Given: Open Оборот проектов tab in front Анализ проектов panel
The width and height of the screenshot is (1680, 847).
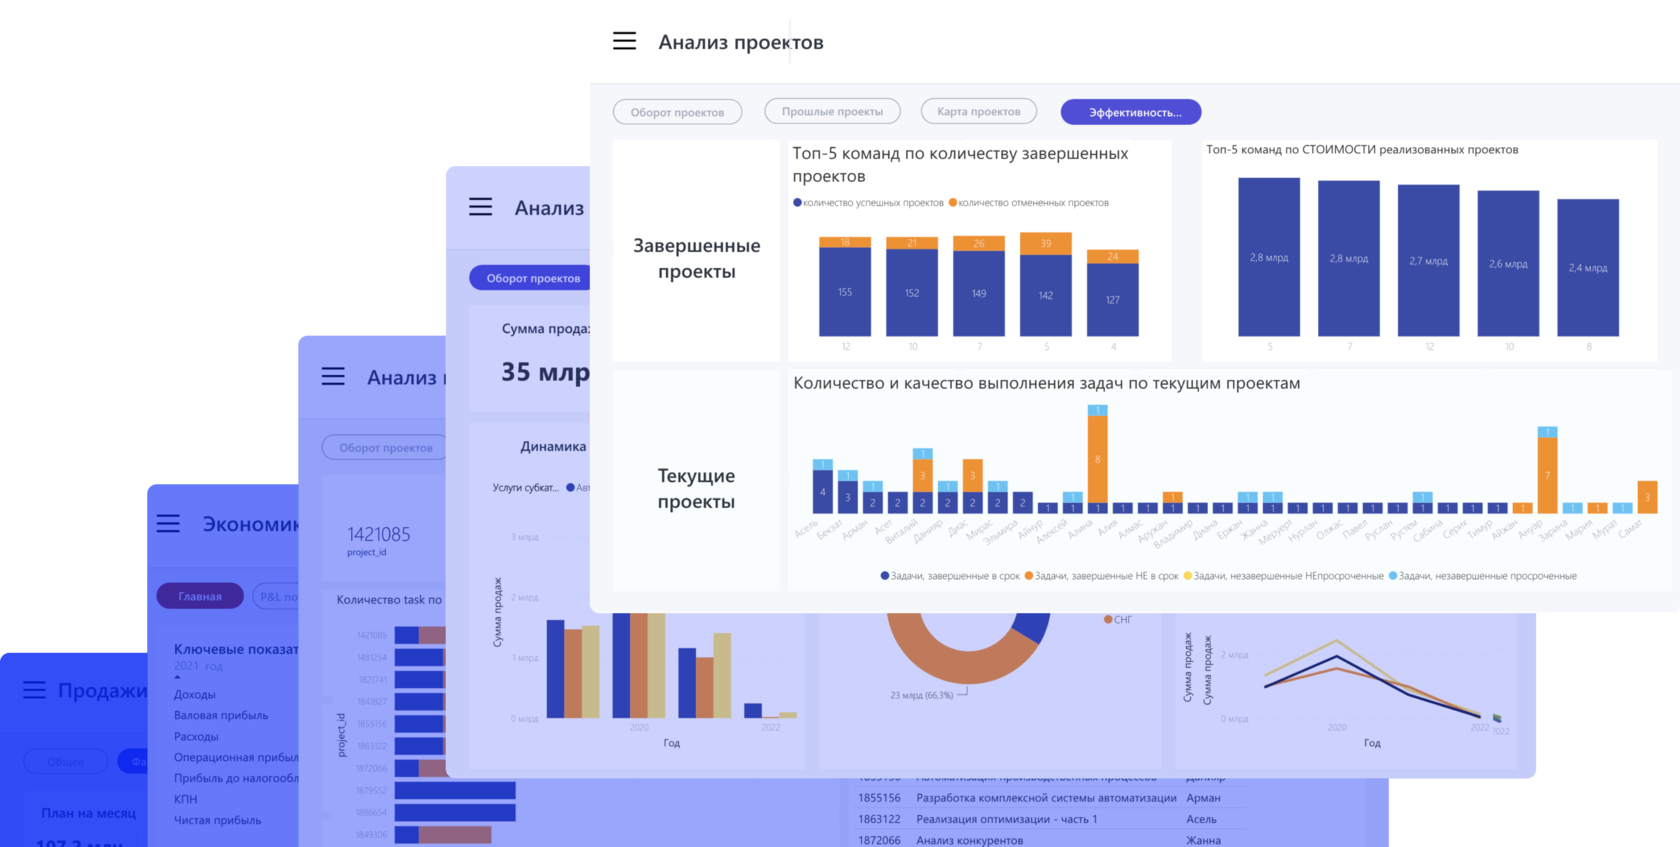Looking at the screenshot, I should pos(677,112).
